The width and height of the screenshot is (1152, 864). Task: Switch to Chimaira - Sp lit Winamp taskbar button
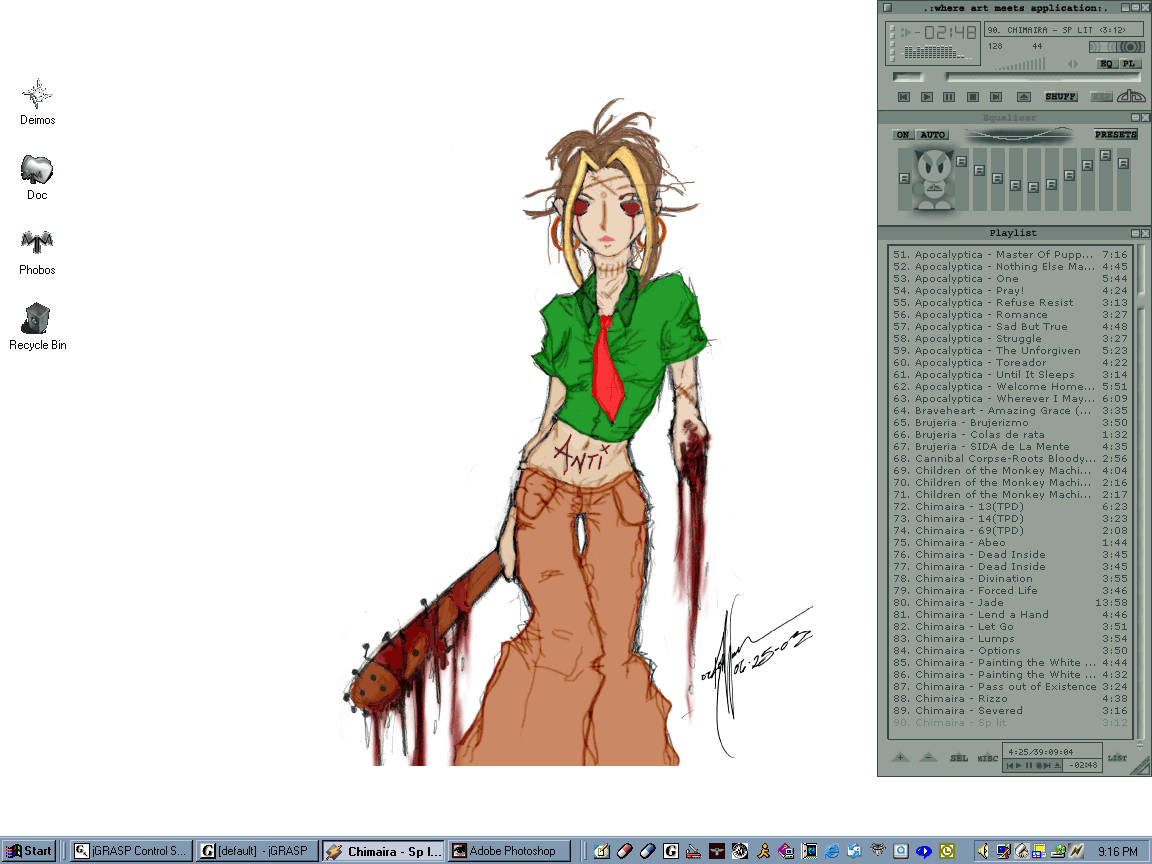click(384, 851)
